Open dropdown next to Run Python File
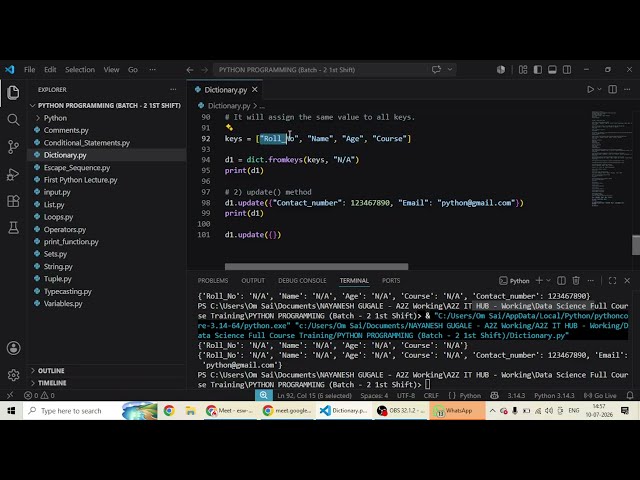640x480 pixels. (599, 89)
